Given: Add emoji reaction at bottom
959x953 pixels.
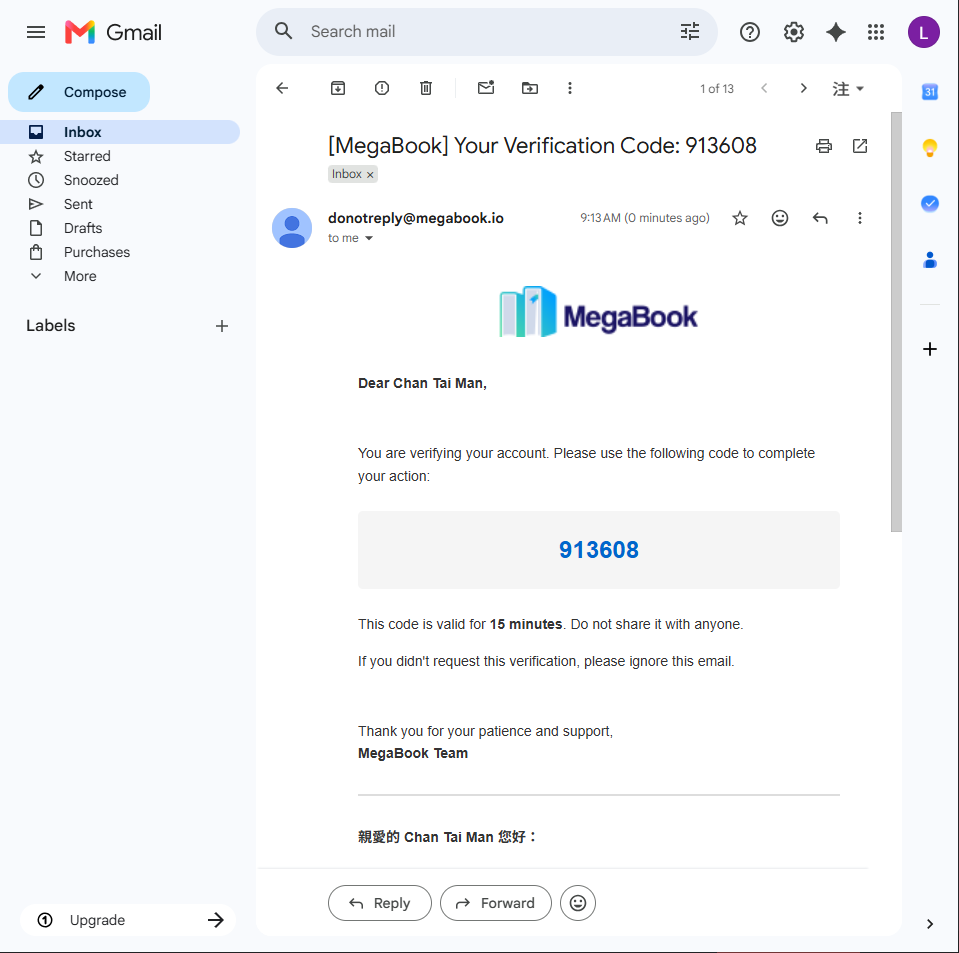Looking at the screenshot, I should coord(578,903).
